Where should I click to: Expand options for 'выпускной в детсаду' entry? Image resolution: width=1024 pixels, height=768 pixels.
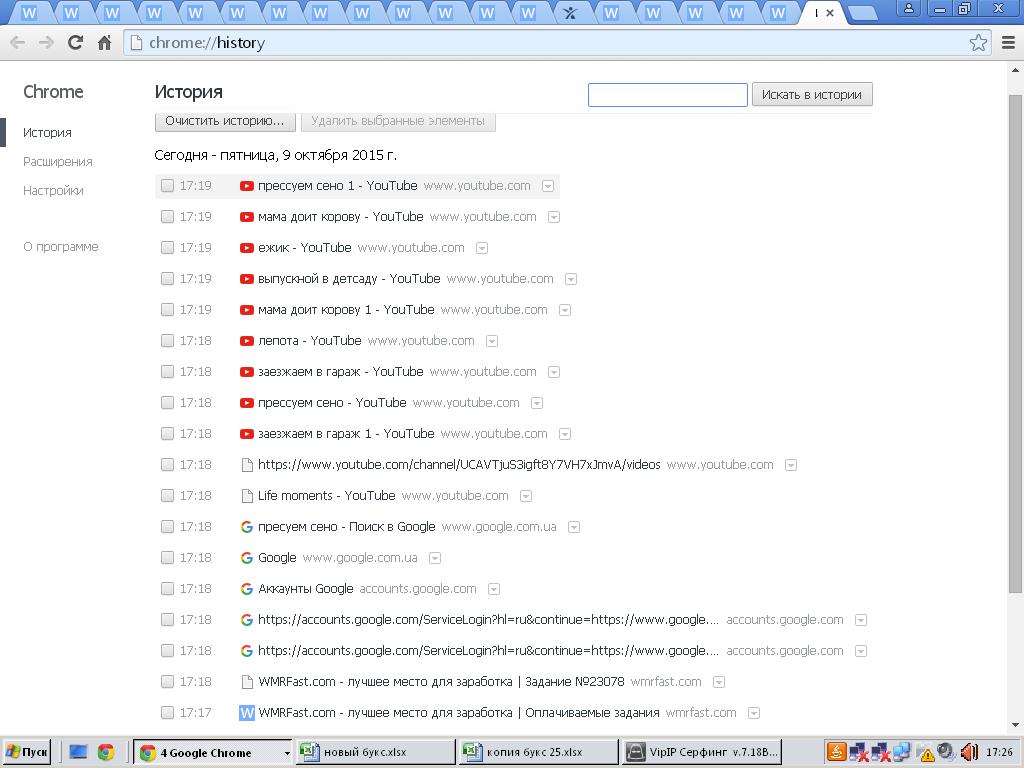(571, 279)
